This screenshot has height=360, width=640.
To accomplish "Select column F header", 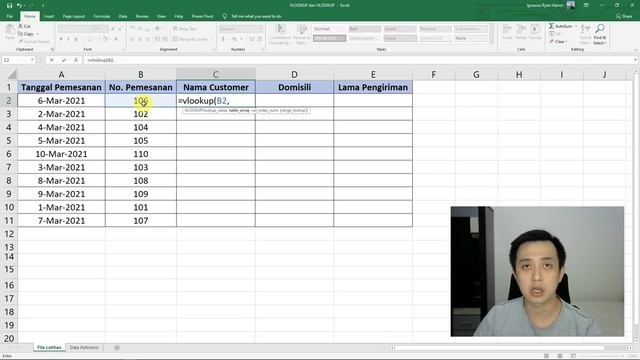I will [x=433, y=74].
